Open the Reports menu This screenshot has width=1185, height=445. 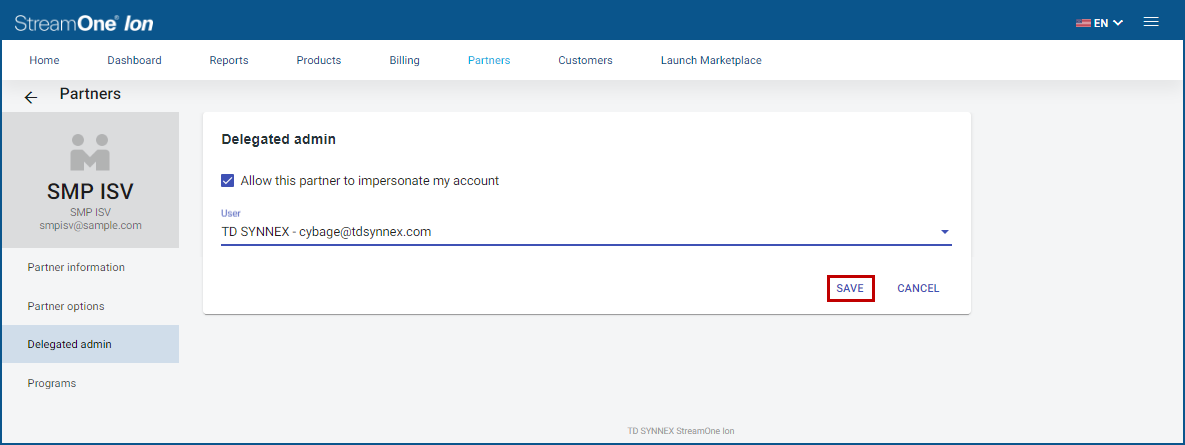[229, 60]
